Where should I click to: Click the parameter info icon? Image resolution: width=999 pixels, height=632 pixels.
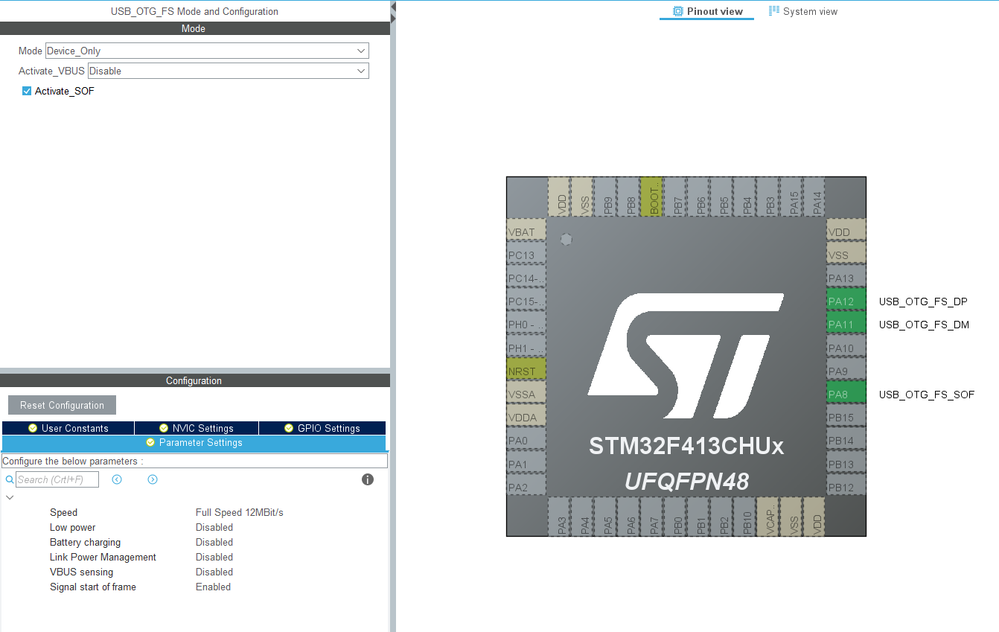coord(368,480)
